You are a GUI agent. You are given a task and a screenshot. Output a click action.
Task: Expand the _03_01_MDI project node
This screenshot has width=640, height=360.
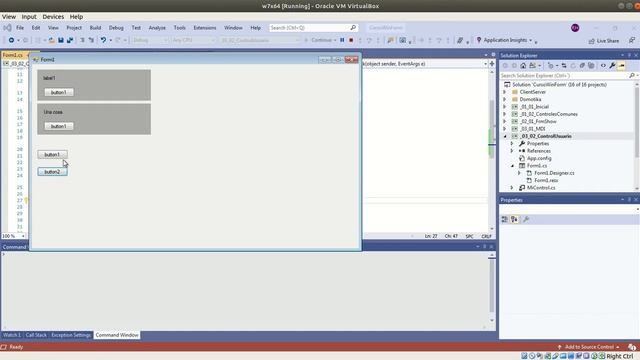tap(505, 129)
